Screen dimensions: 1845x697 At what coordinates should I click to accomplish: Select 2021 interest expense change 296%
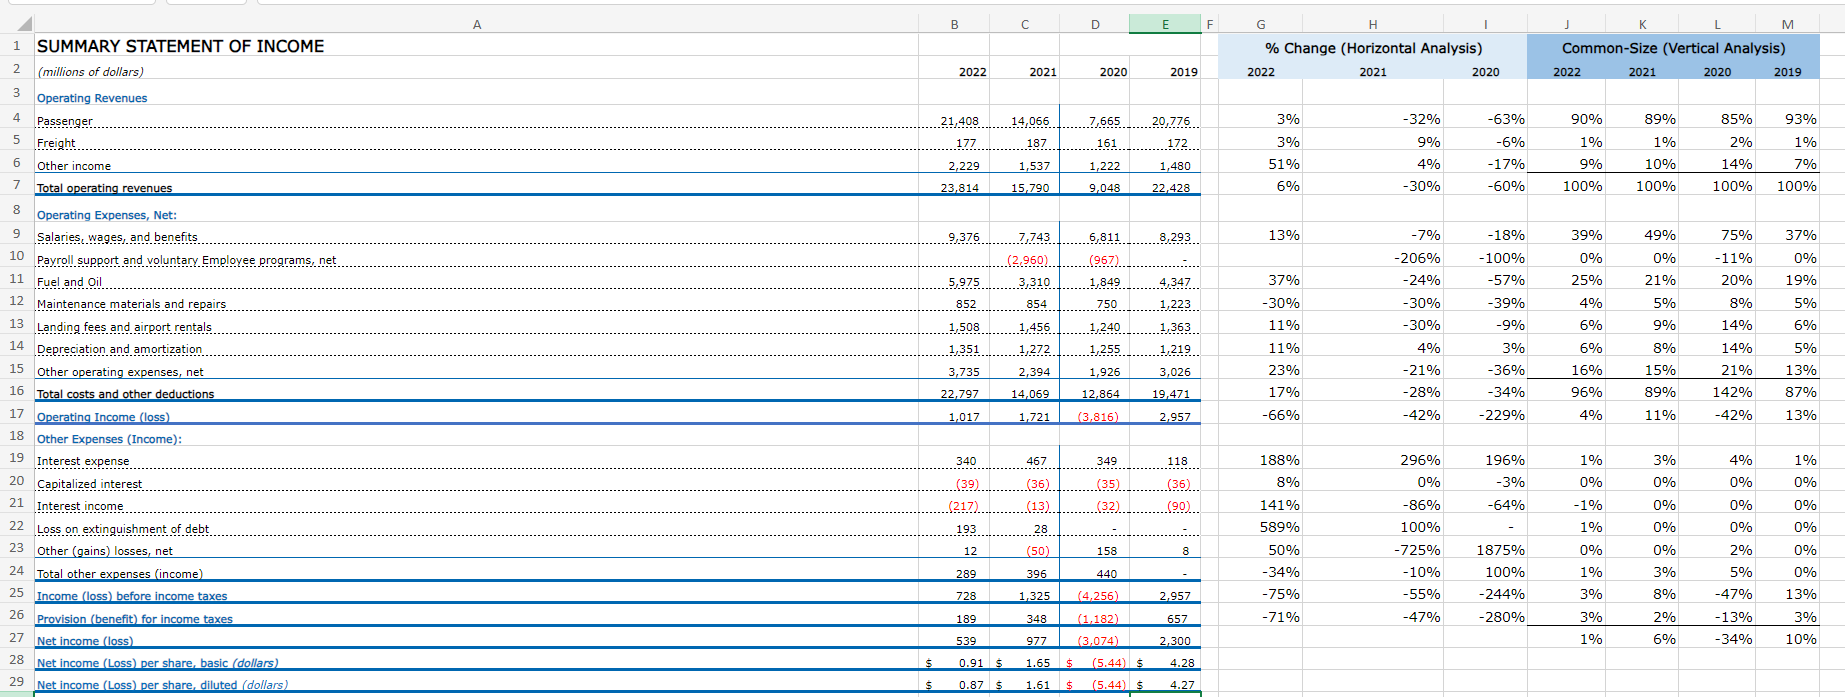pyautogui.click(x=1420, y=460)
